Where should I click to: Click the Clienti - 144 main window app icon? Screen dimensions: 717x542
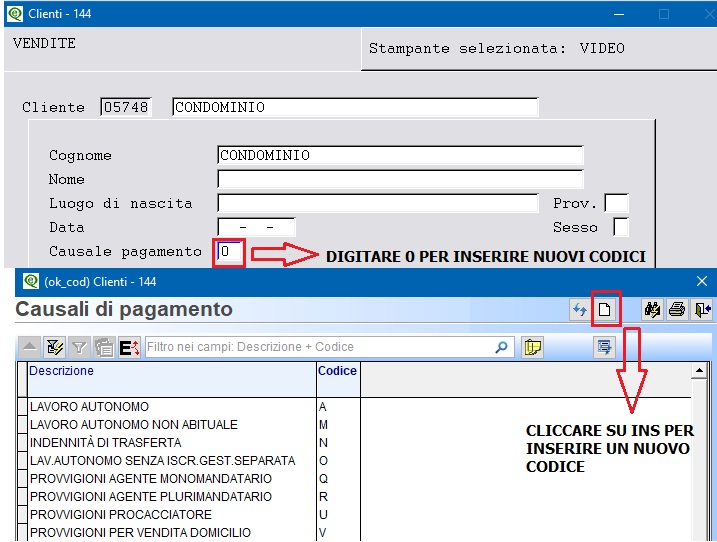pos(15,14)
